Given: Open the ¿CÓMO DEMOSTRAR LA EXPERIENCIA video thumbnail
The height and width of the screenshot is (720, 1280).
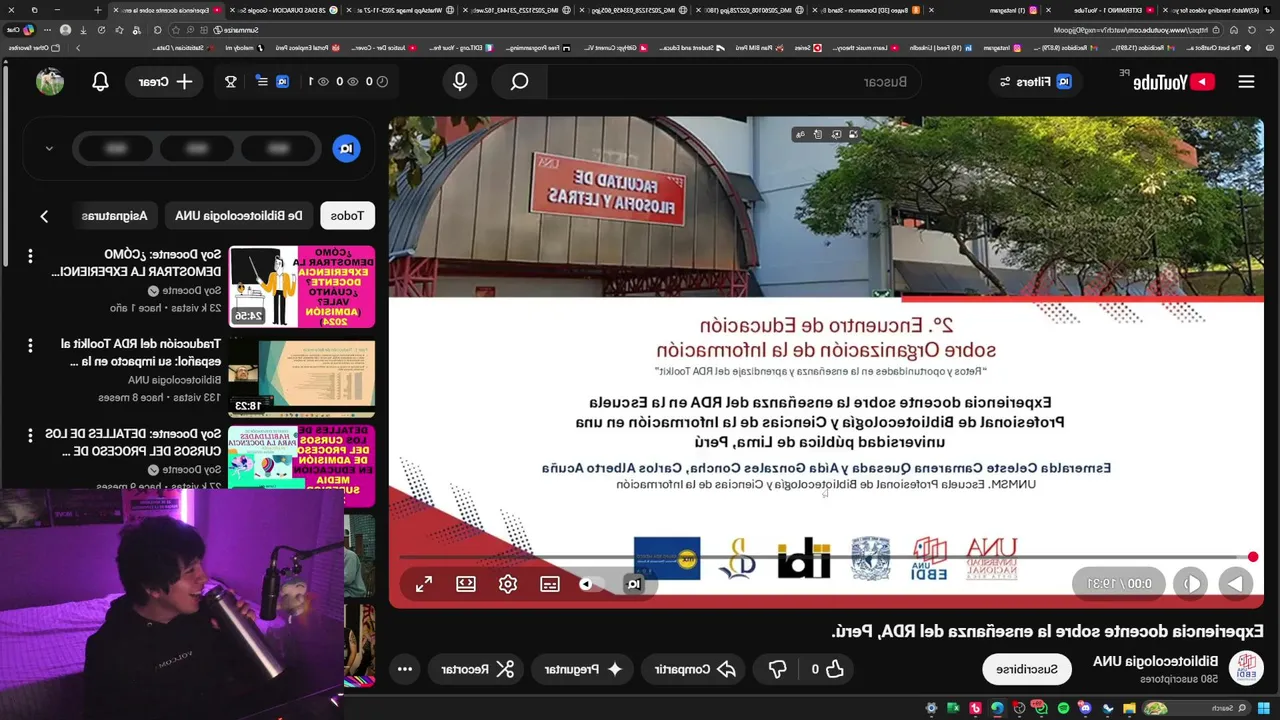Looking at the screenshot, I should click(302, 286).
